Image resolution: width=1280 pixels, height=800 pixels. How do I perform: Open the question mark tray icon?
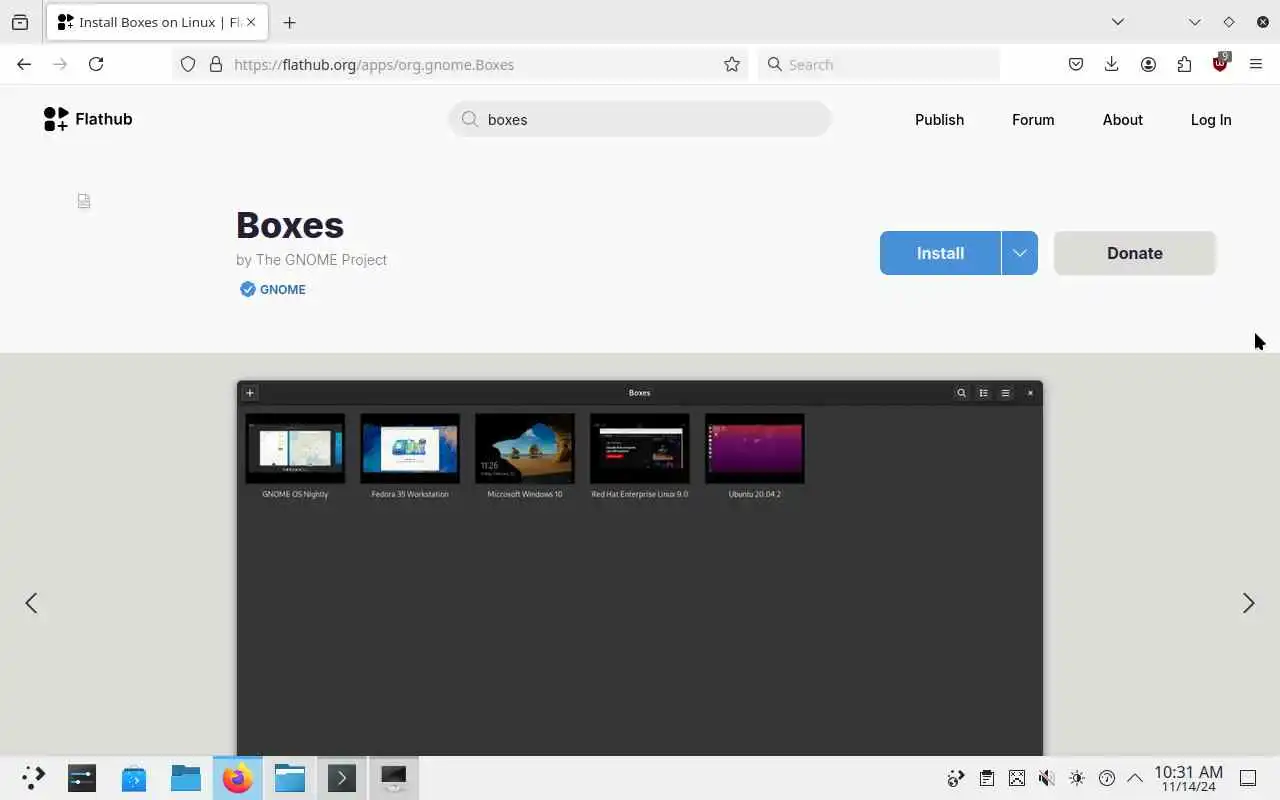(x=1106, y=778)
